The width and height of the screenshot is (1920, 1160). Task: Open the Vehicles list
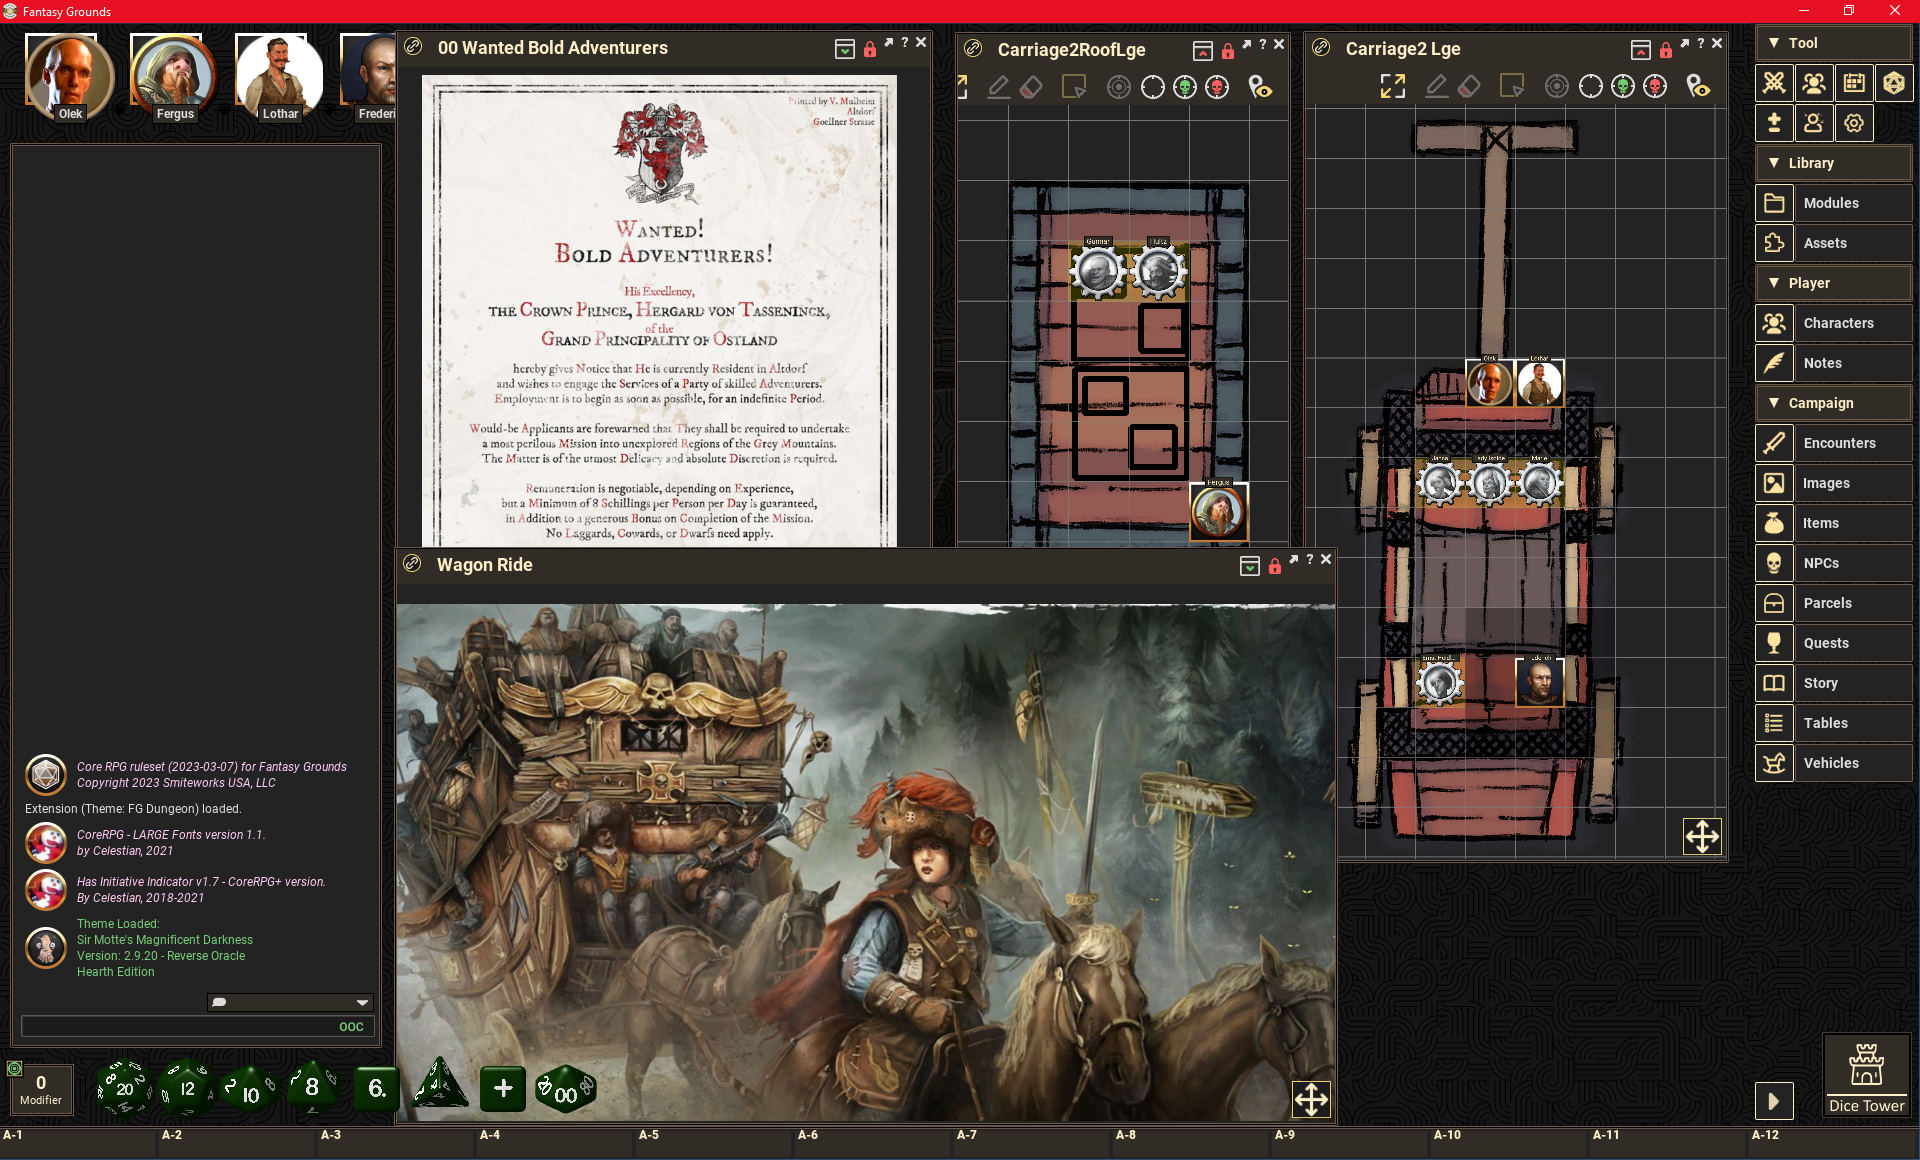click(1833, 763)
